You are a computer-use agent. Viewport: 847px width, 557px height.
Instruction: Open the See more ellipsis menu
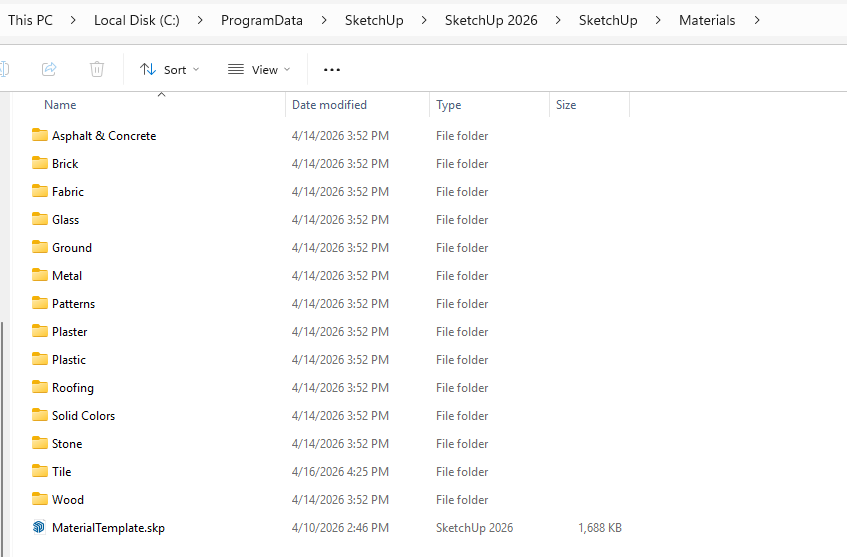click(x=332, y=69)
